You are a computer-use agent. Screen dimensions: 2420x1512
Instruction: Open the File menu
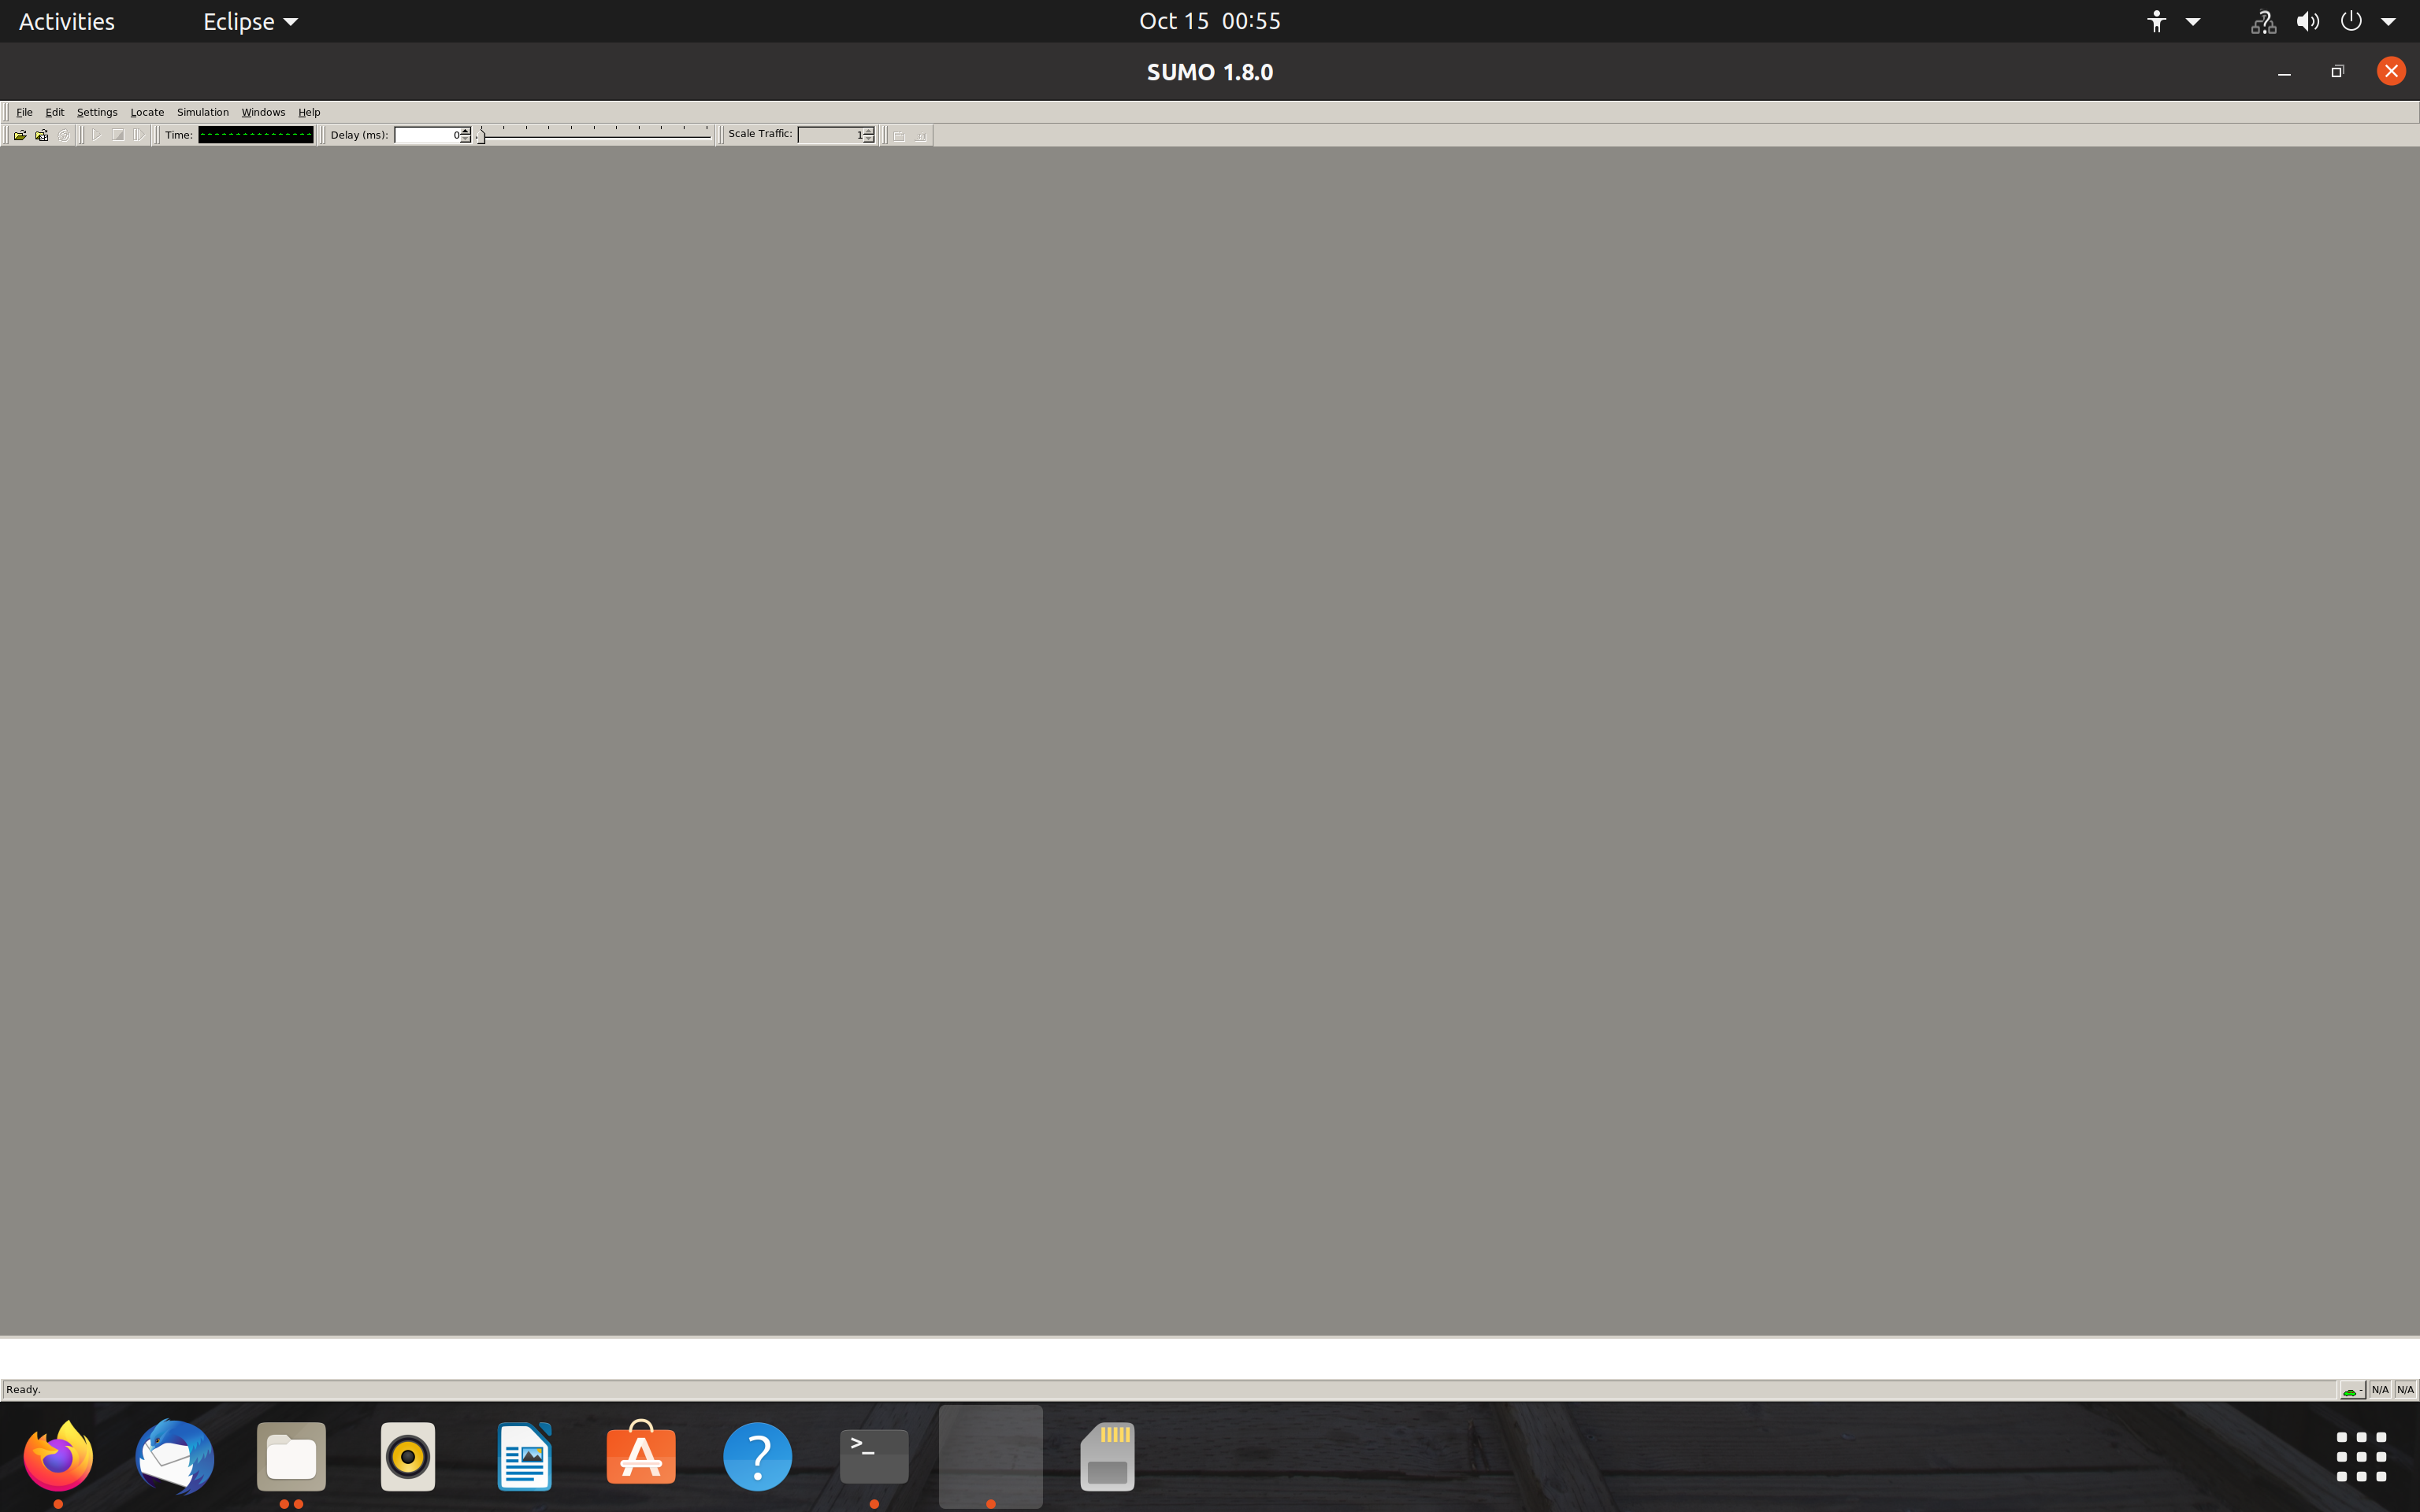[24, 112]
